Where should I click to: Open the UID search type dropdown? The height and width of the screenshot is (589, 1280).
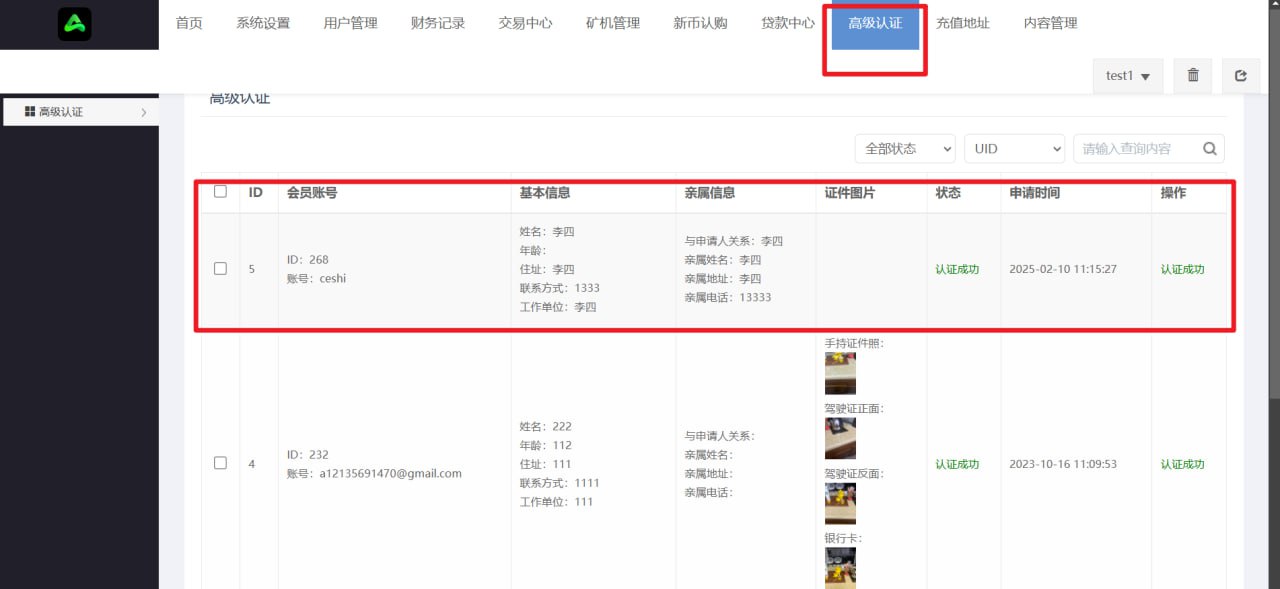tap(1014, 148)
